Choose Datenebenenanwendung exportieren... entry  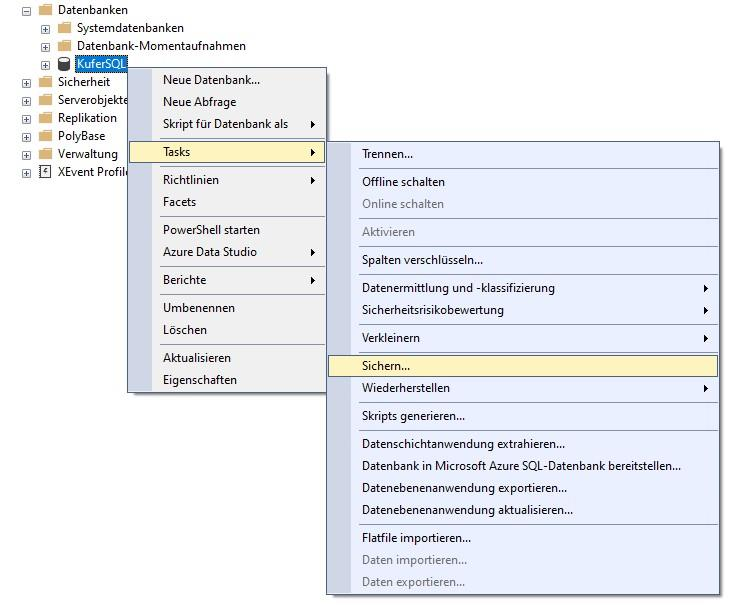[523, 488]
